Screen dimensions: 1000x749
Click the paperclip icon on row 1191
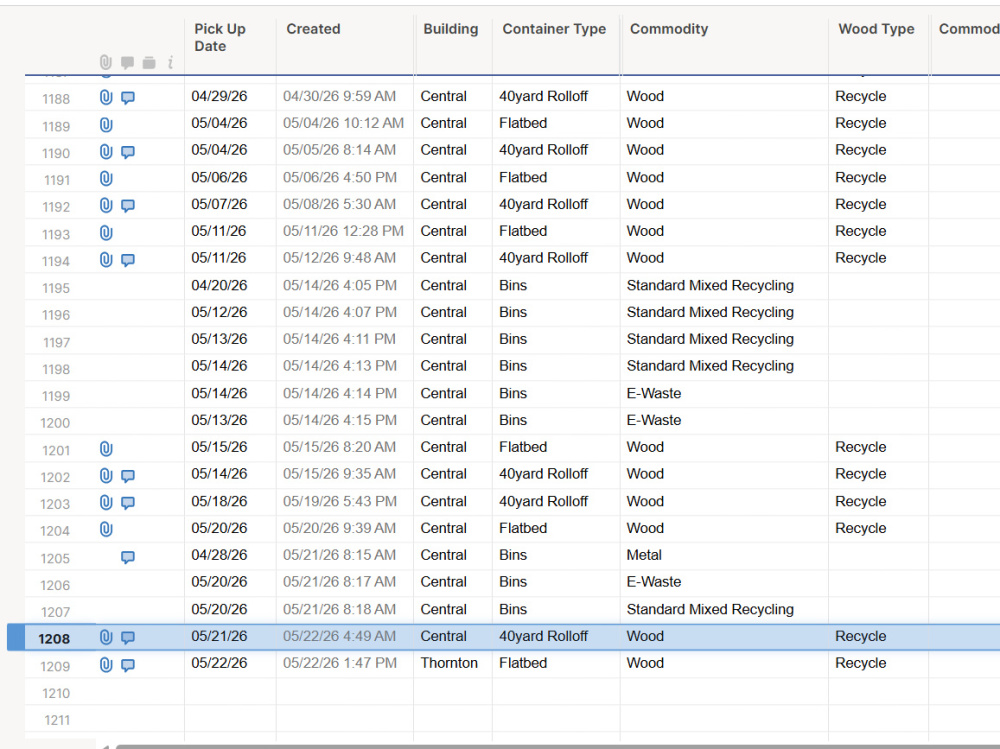pos(106,179)
